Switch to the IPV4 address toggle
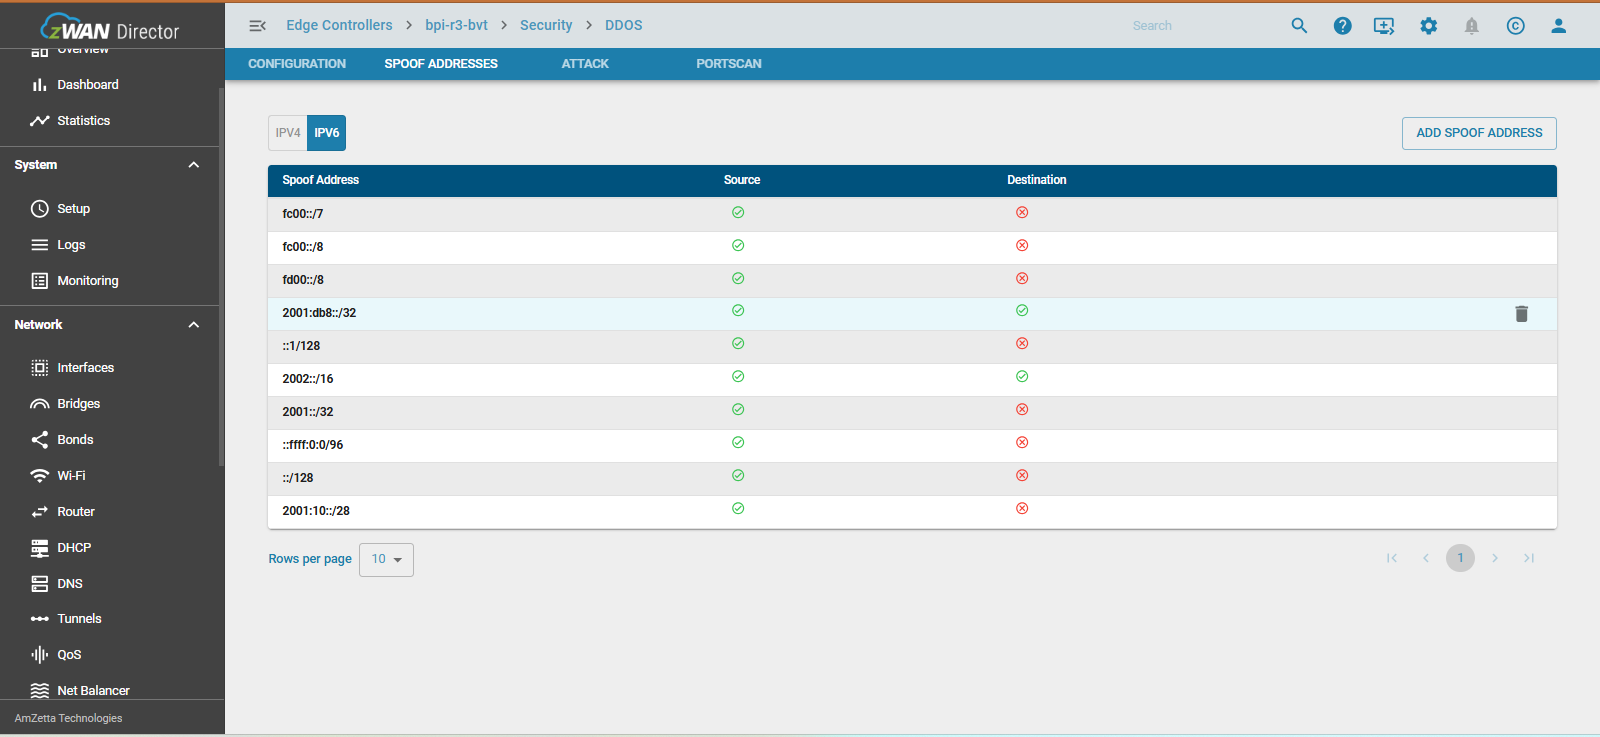The width and height of the screenshot is (1600, 737). point(288,133)
